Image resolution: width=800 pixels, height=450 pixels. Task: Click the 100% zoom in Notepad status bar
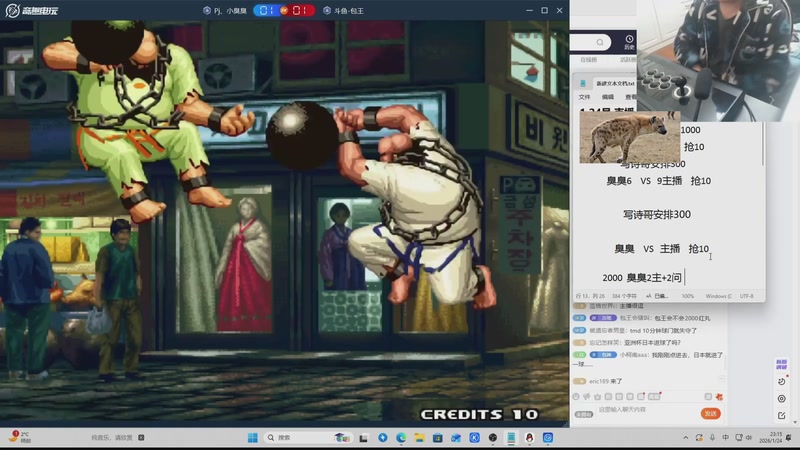coord(688,296)
